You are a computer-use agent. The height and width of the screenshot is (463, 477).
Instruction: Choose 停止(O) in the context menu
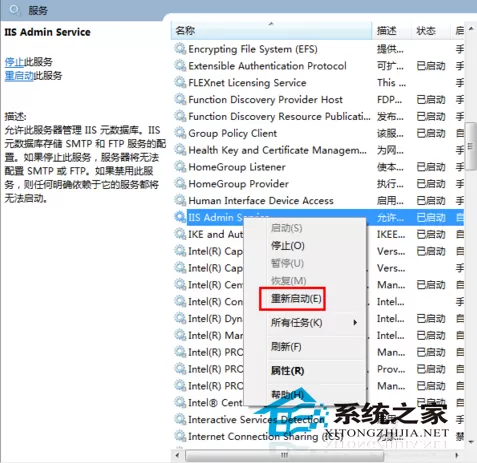tap(288, 246)
